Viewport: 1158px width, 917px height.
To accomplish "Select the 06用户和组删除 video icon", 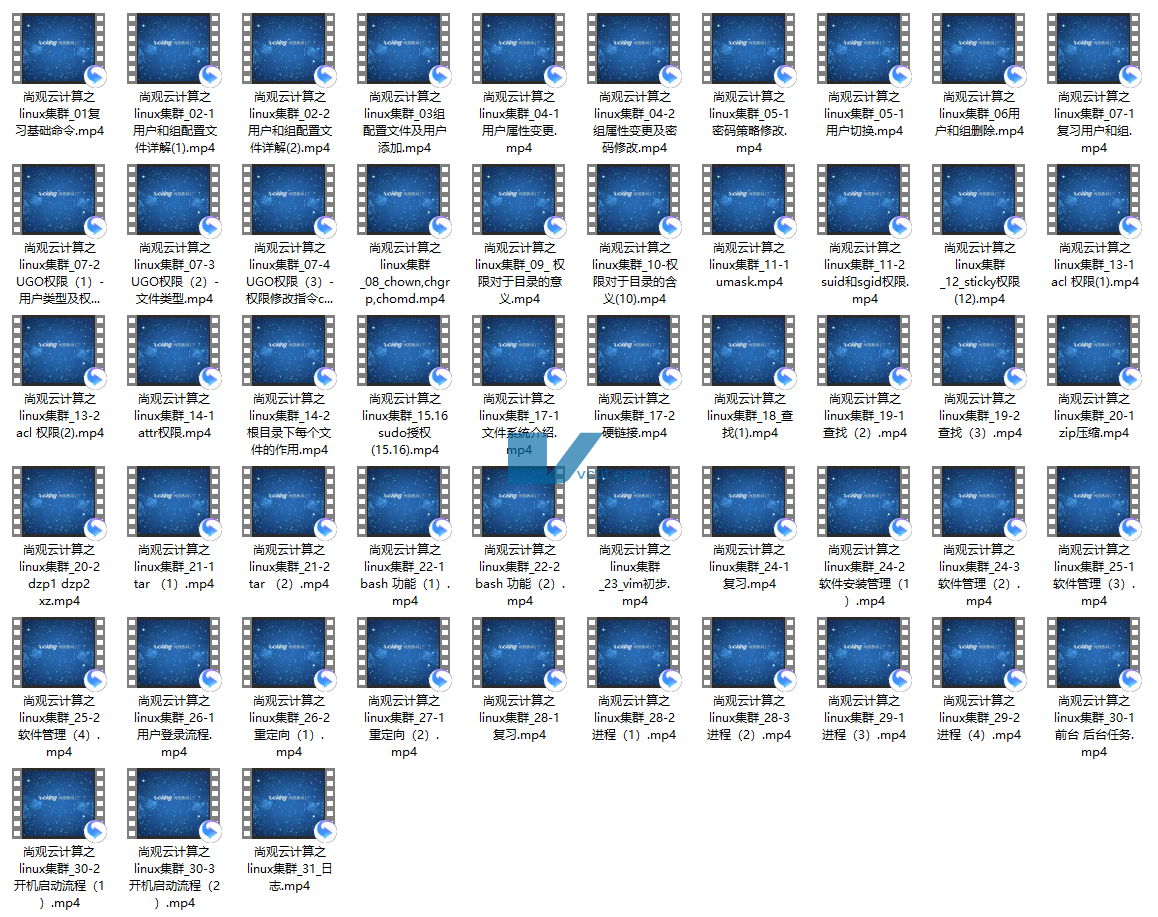I will pyautogui.click(x=979, y=48).
